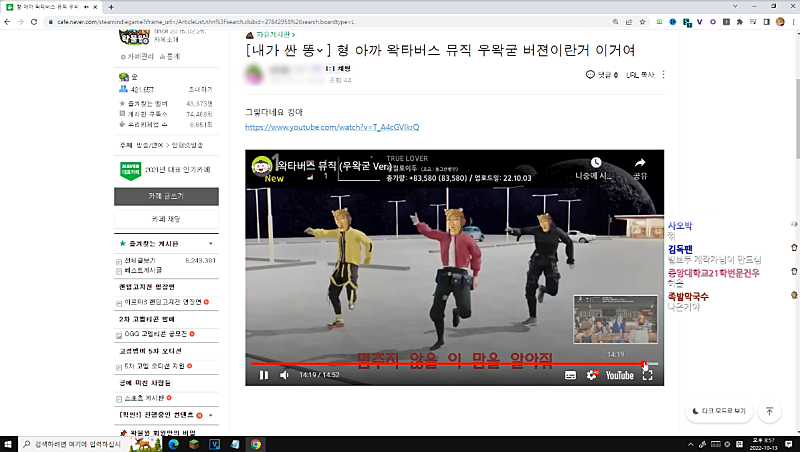Image resolution: width=800 pixels, height=452 pixels.
Task: Click the video channel avatar
Action: [261, 166]
